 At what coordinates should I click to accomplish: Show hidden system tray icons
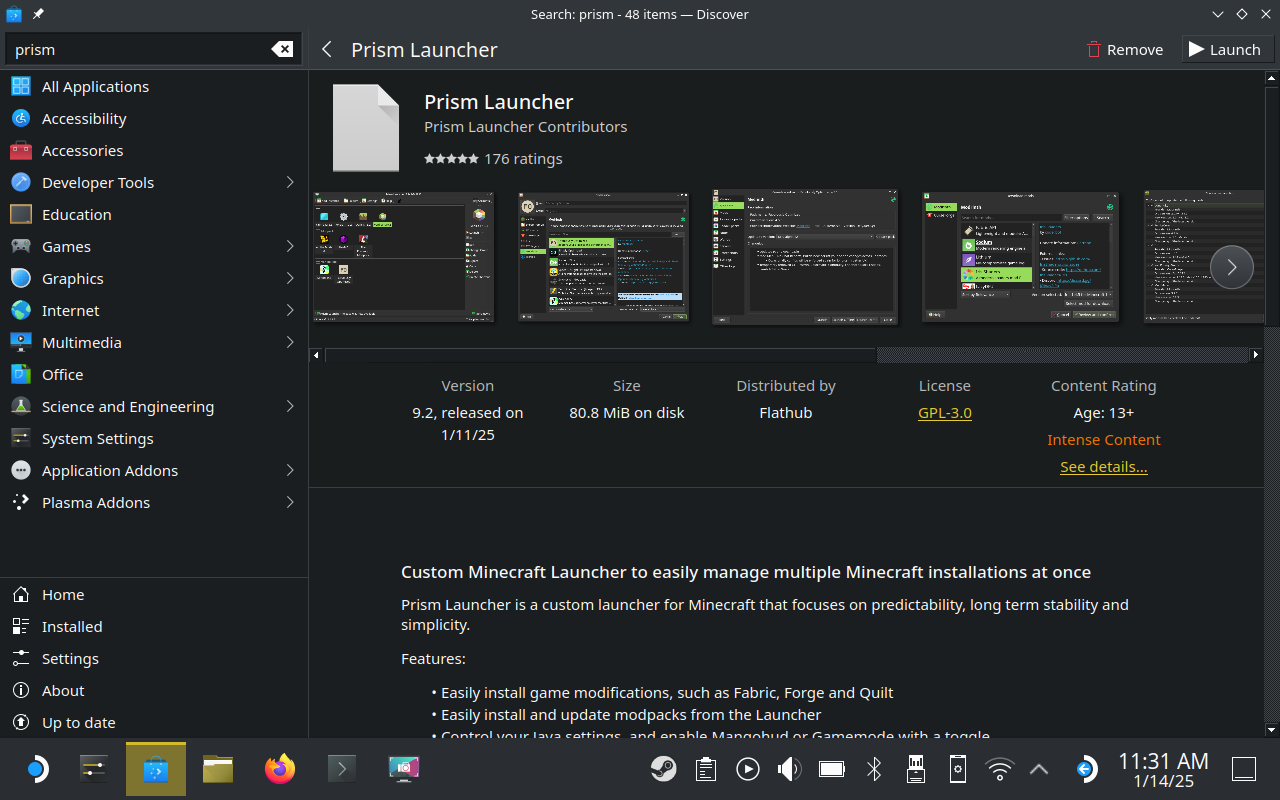[x=1039, y=769]
